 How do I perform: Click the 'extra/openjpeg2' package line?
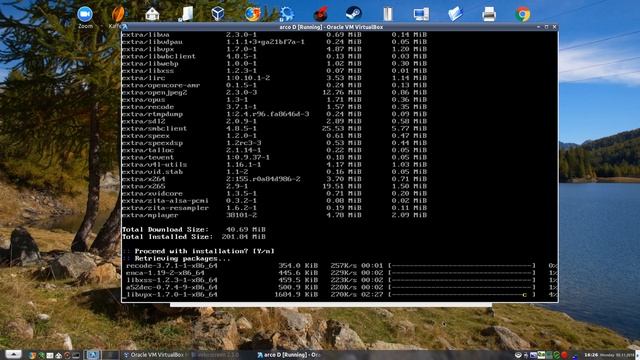point(274,92)
